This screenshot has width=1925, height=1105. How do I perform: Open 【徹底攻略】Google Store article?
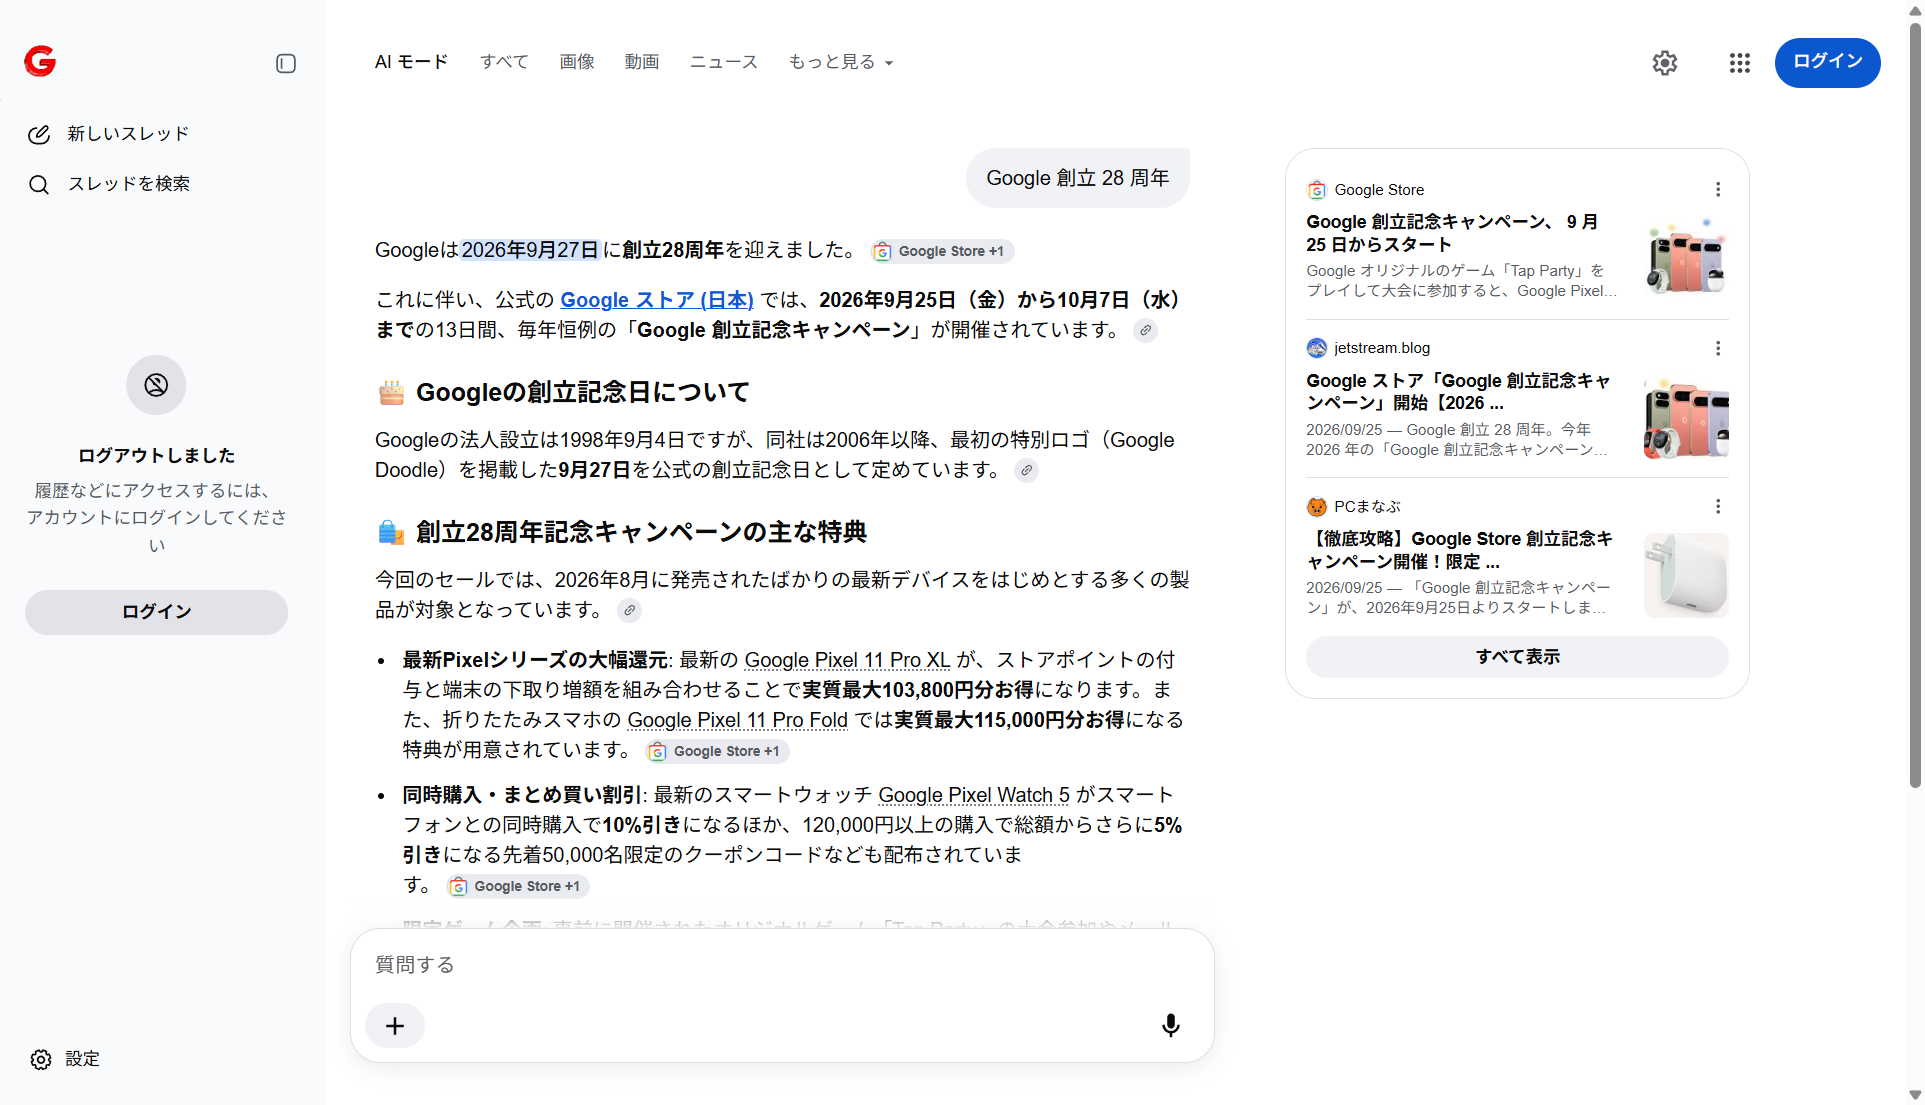(1459, 550)
